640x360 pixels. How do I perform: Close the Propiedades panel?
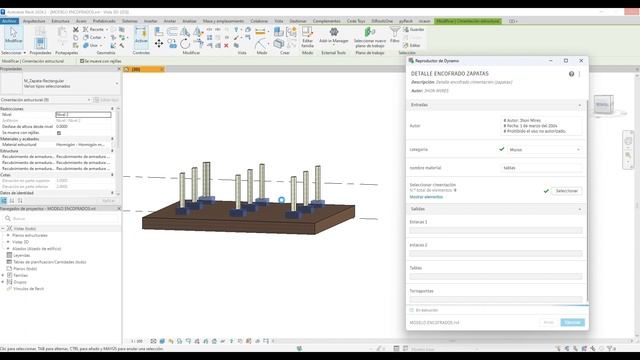tap(119, 69)
